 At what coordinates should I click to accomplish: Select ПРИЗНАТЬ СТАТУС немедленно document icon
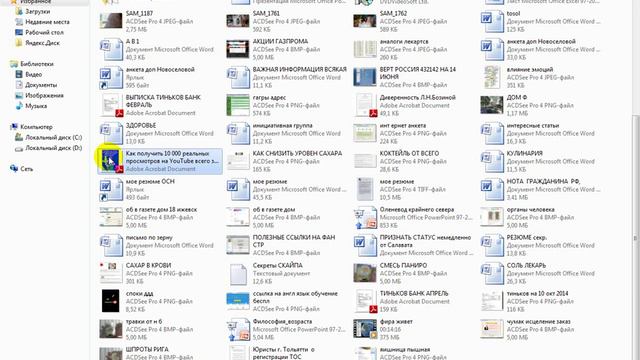(x=365, y=246)
